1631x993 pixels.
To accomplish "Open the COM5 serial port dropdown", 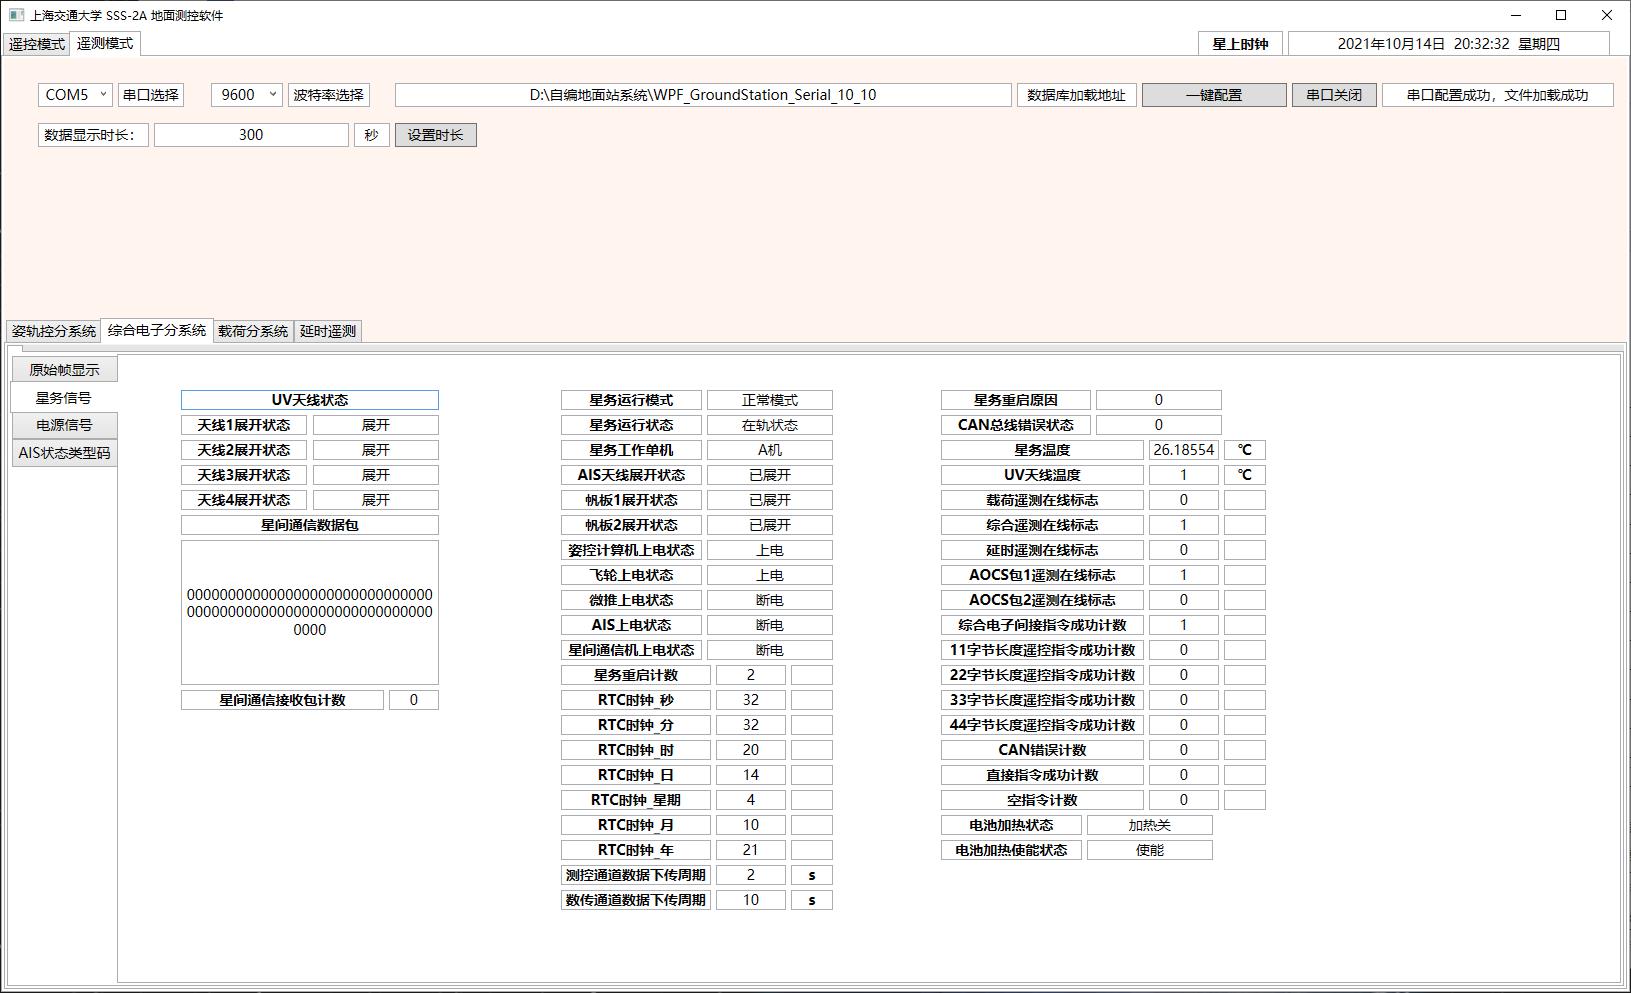I will pyautogui.click(x=75, y=95).
